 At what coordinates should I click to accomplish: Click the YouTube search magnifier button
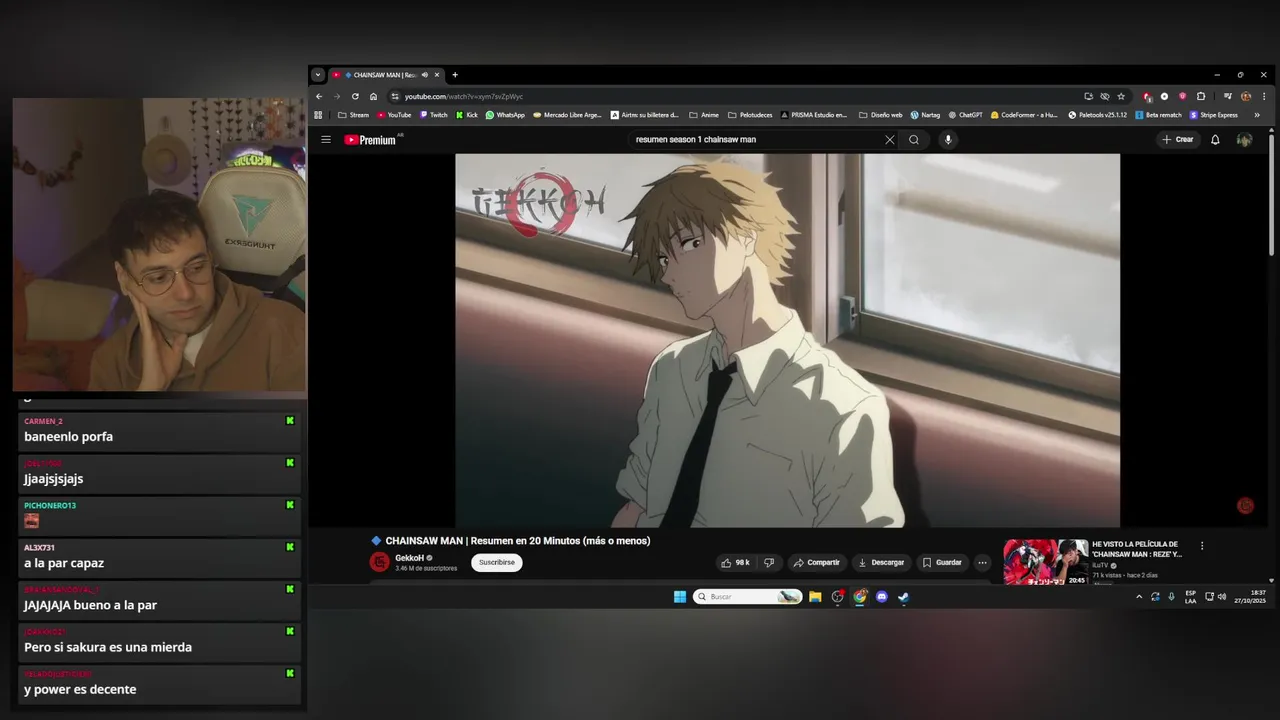click(914, 140)
